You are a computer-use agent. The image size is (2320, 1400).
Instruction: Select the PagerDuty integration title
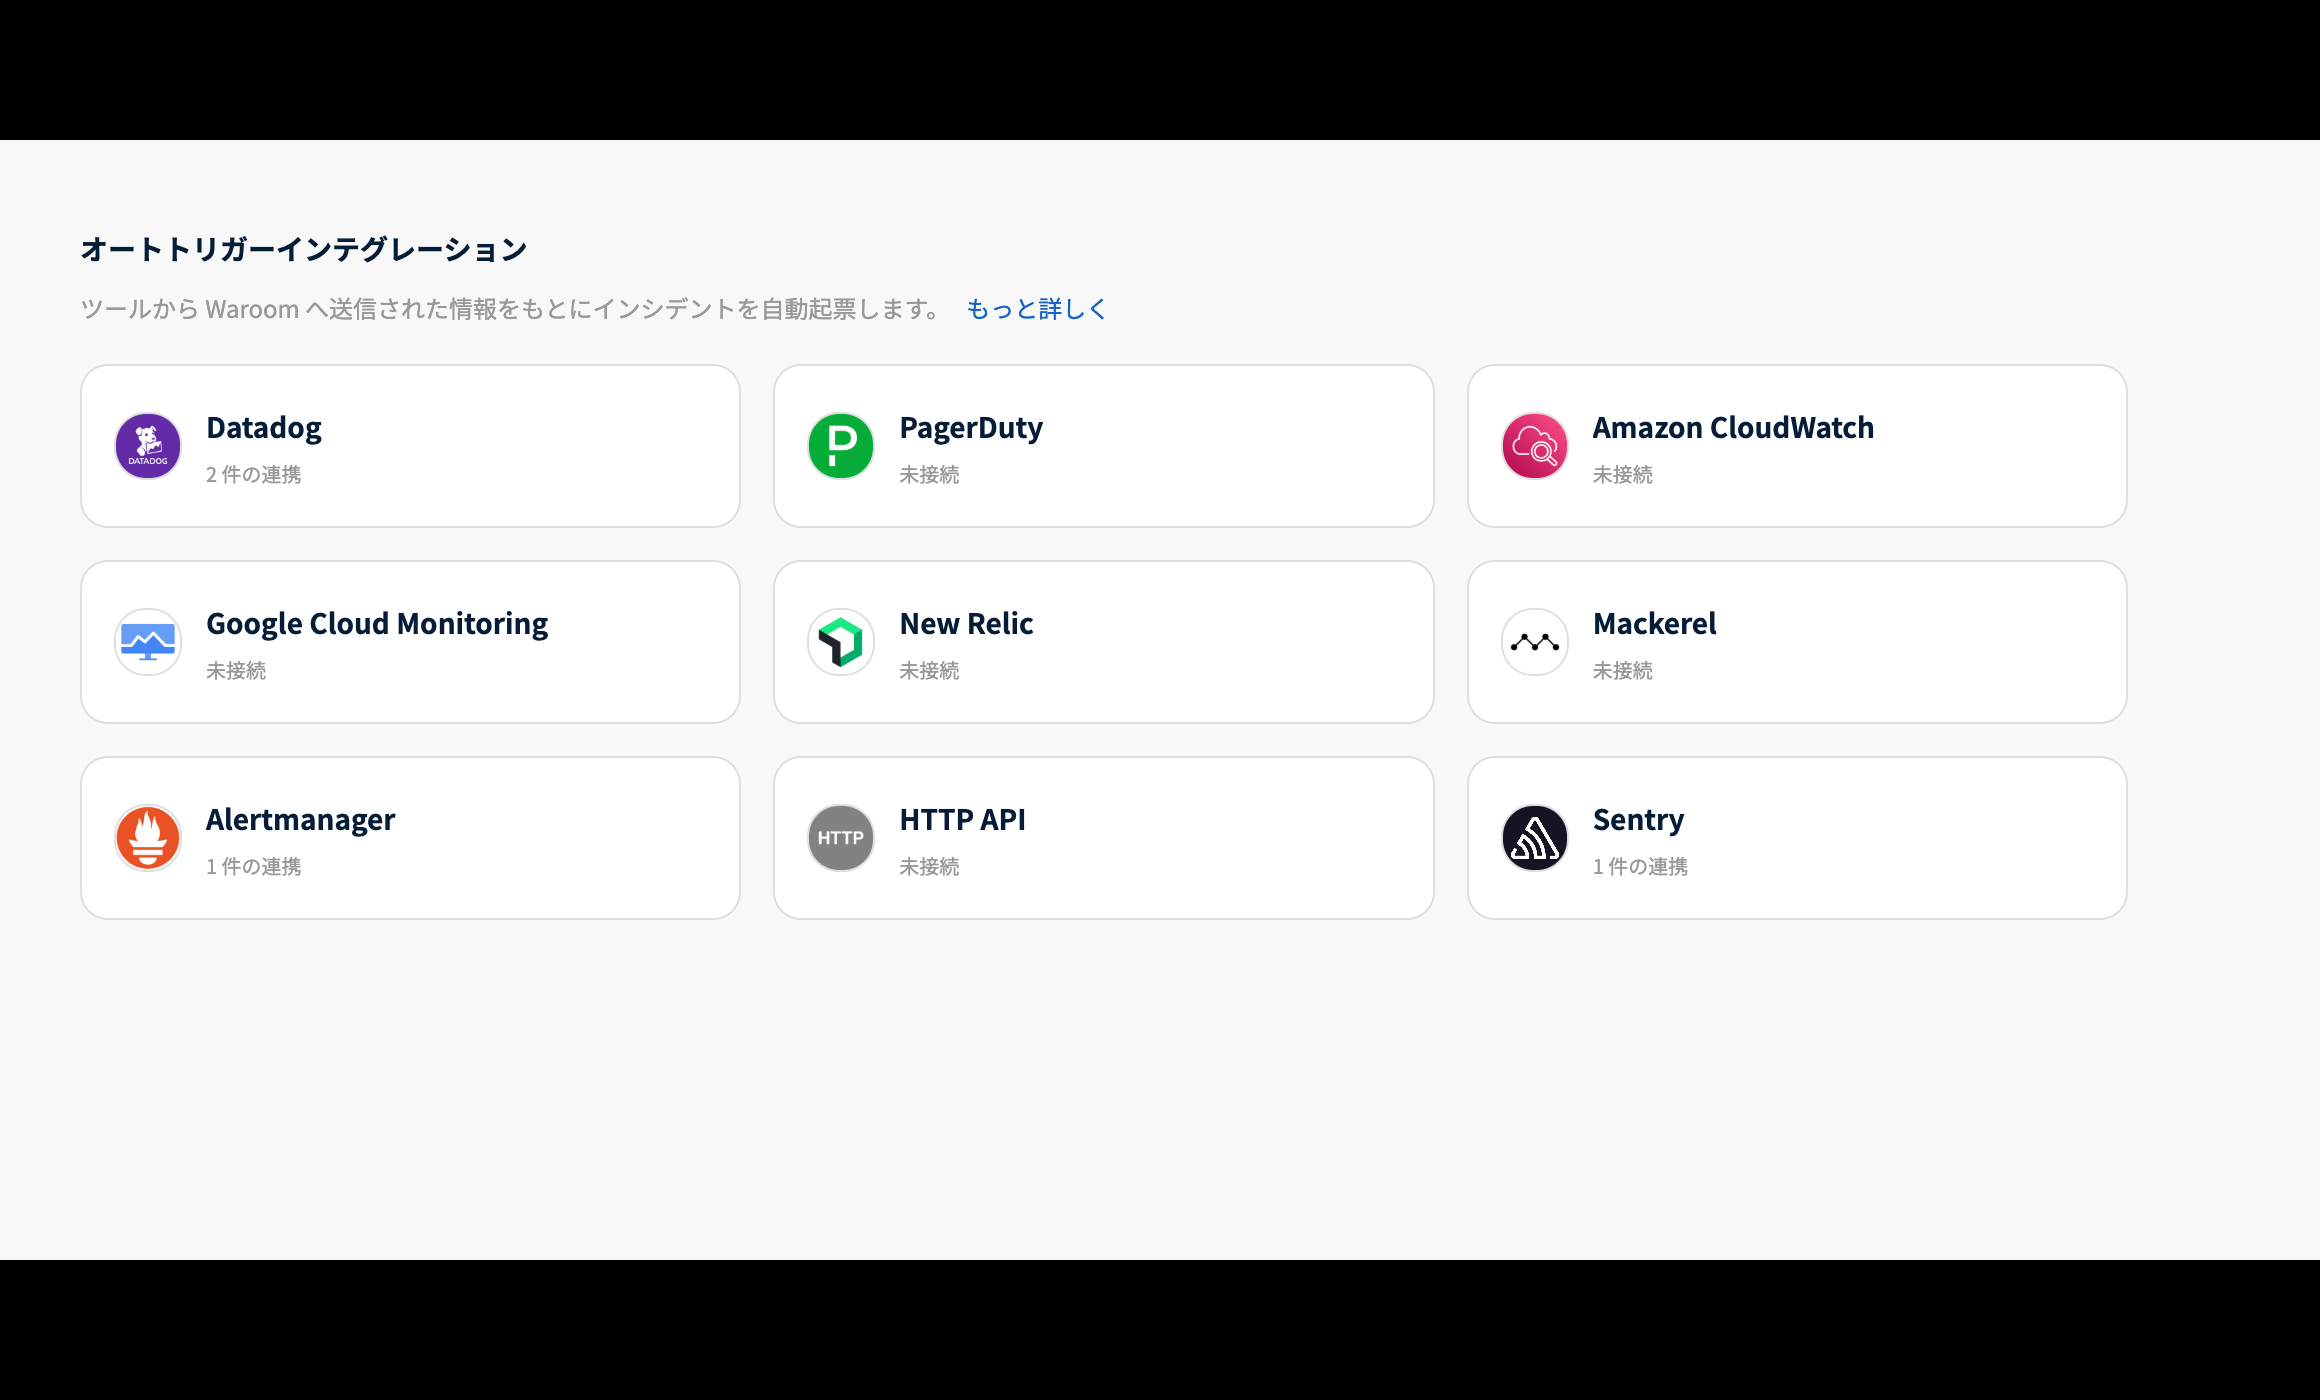pos(971,428)
